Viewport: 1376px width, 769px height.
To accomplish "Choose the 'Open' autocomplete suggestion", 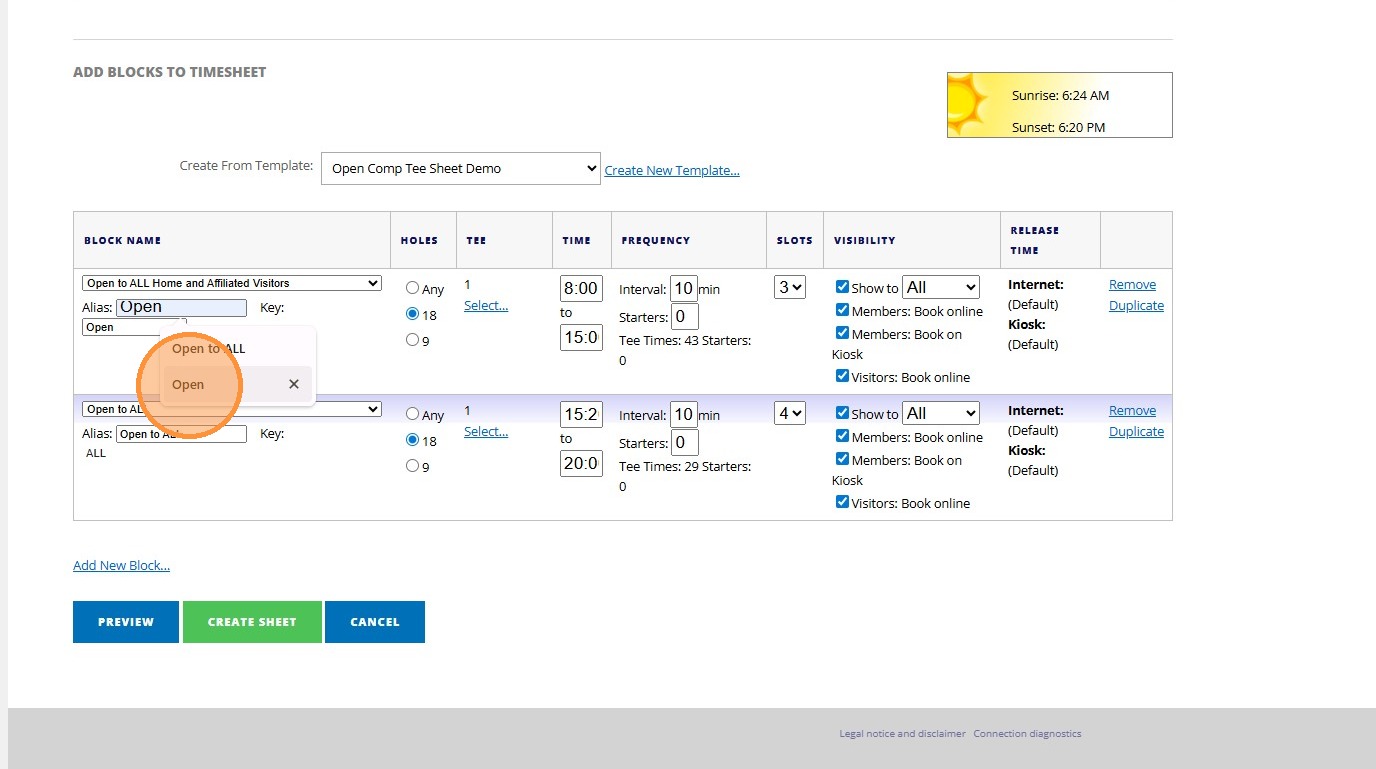I will point(188,384).
